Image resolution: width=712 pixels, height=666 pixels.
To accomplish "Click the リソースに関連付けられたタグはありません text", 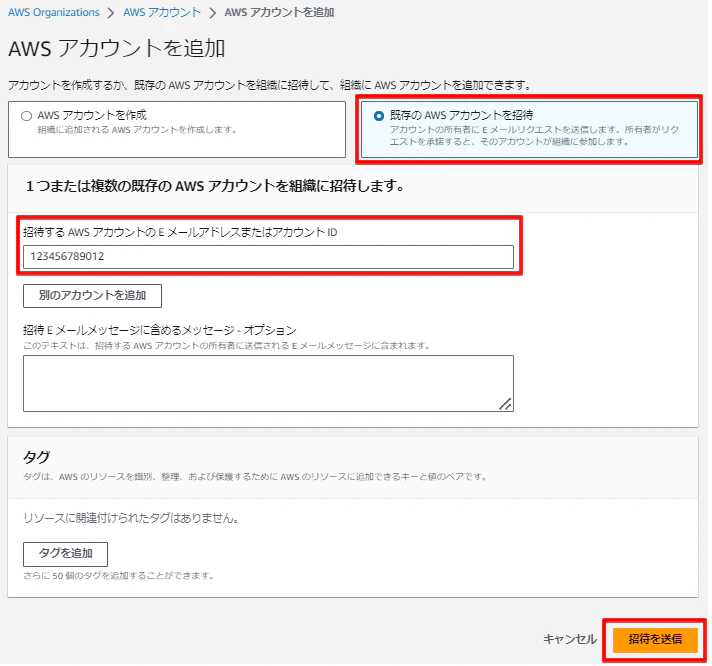I will tap(131, 518).
